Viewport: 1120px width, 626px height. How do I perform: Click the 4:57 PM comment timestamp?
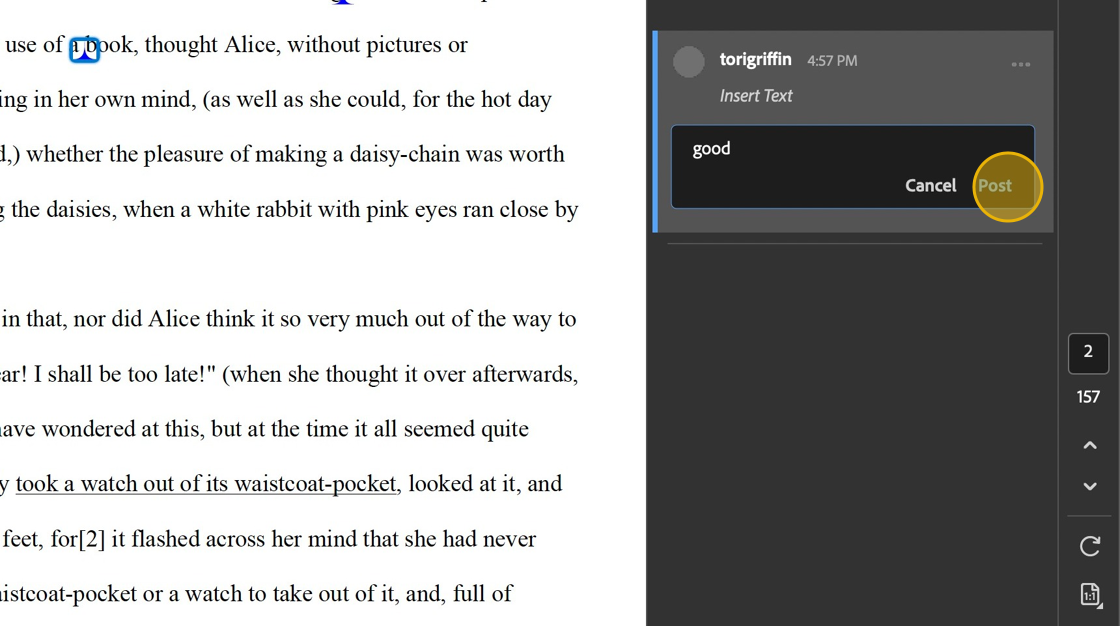click(832, 61)
